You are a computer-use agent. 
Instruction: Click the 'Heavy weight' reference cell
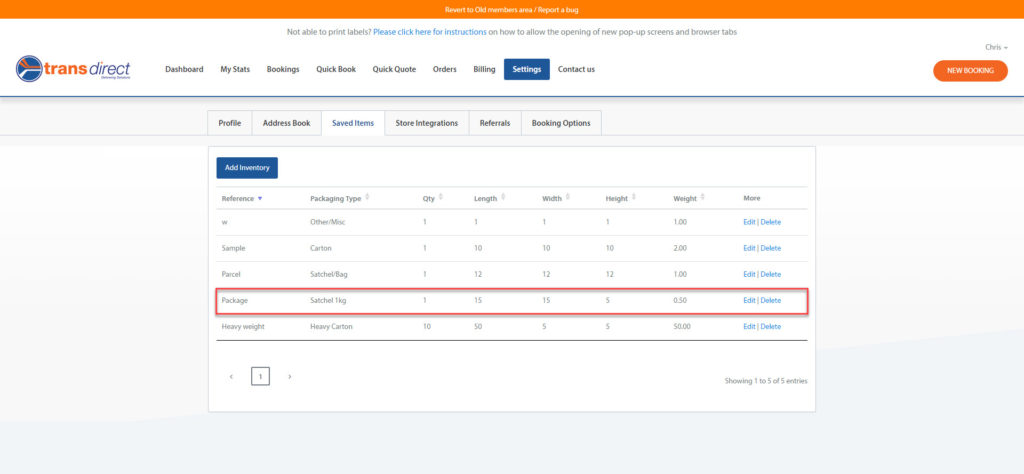243,326
